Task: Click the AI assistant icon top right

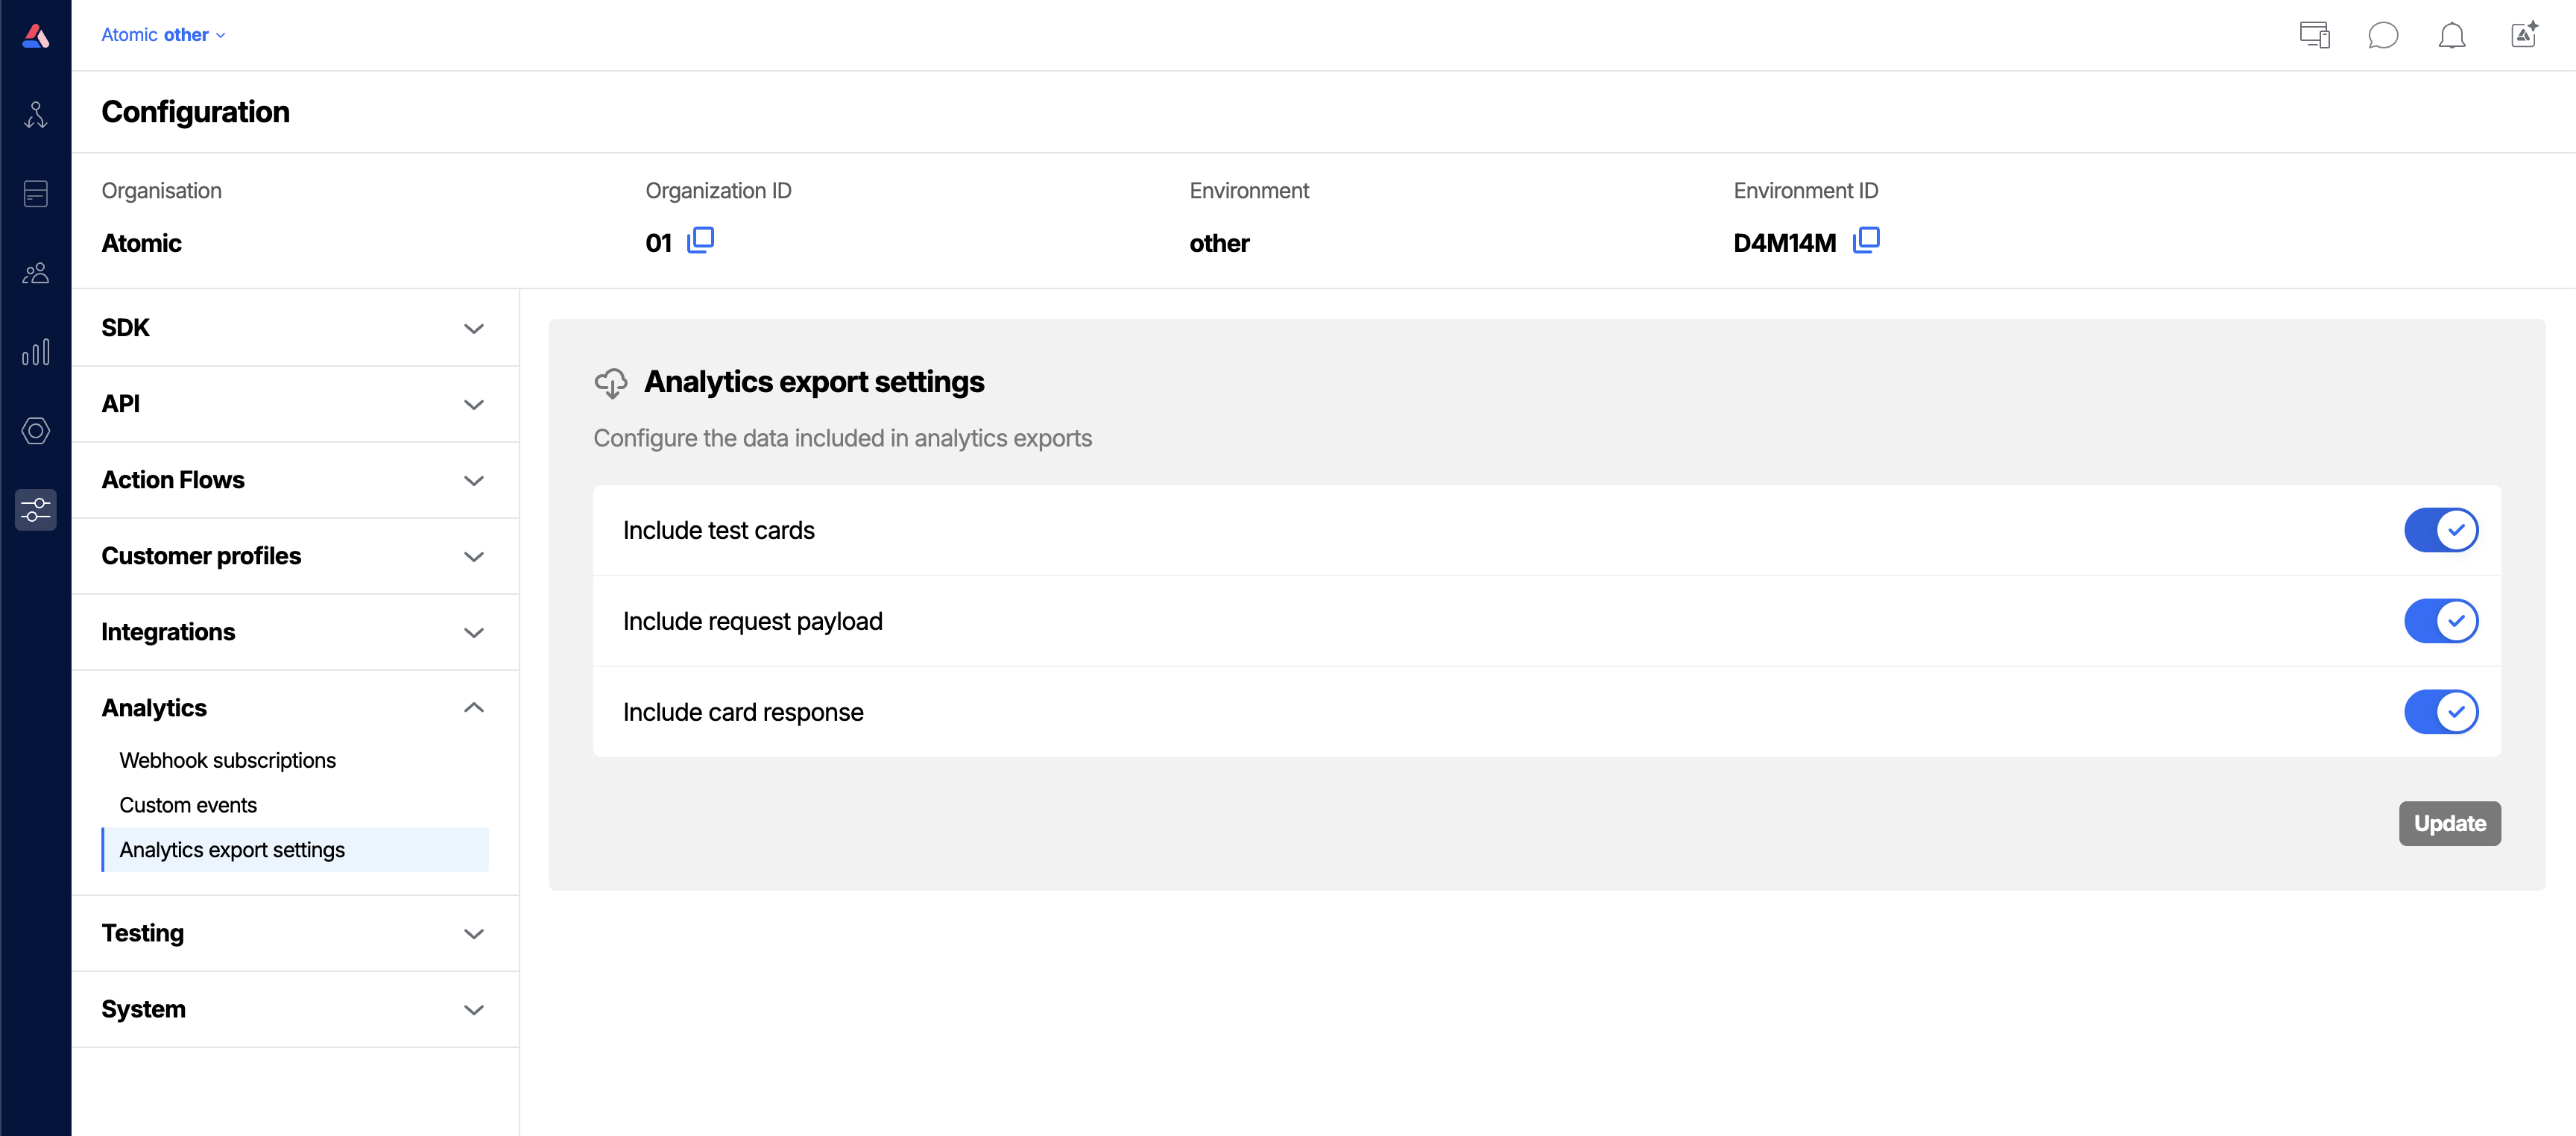Action: [x=2524, y=34]
